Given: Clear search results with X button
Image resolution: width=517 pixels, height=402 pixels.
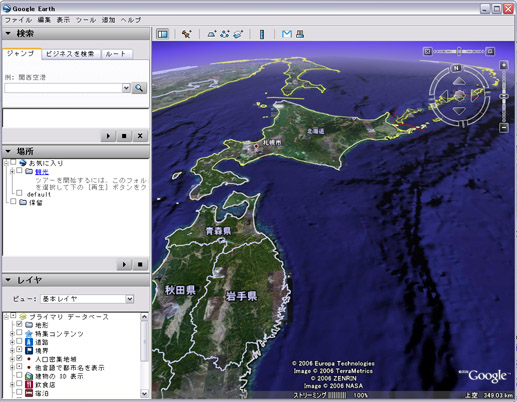Looking at the screenshot, I should click(140, 136).
